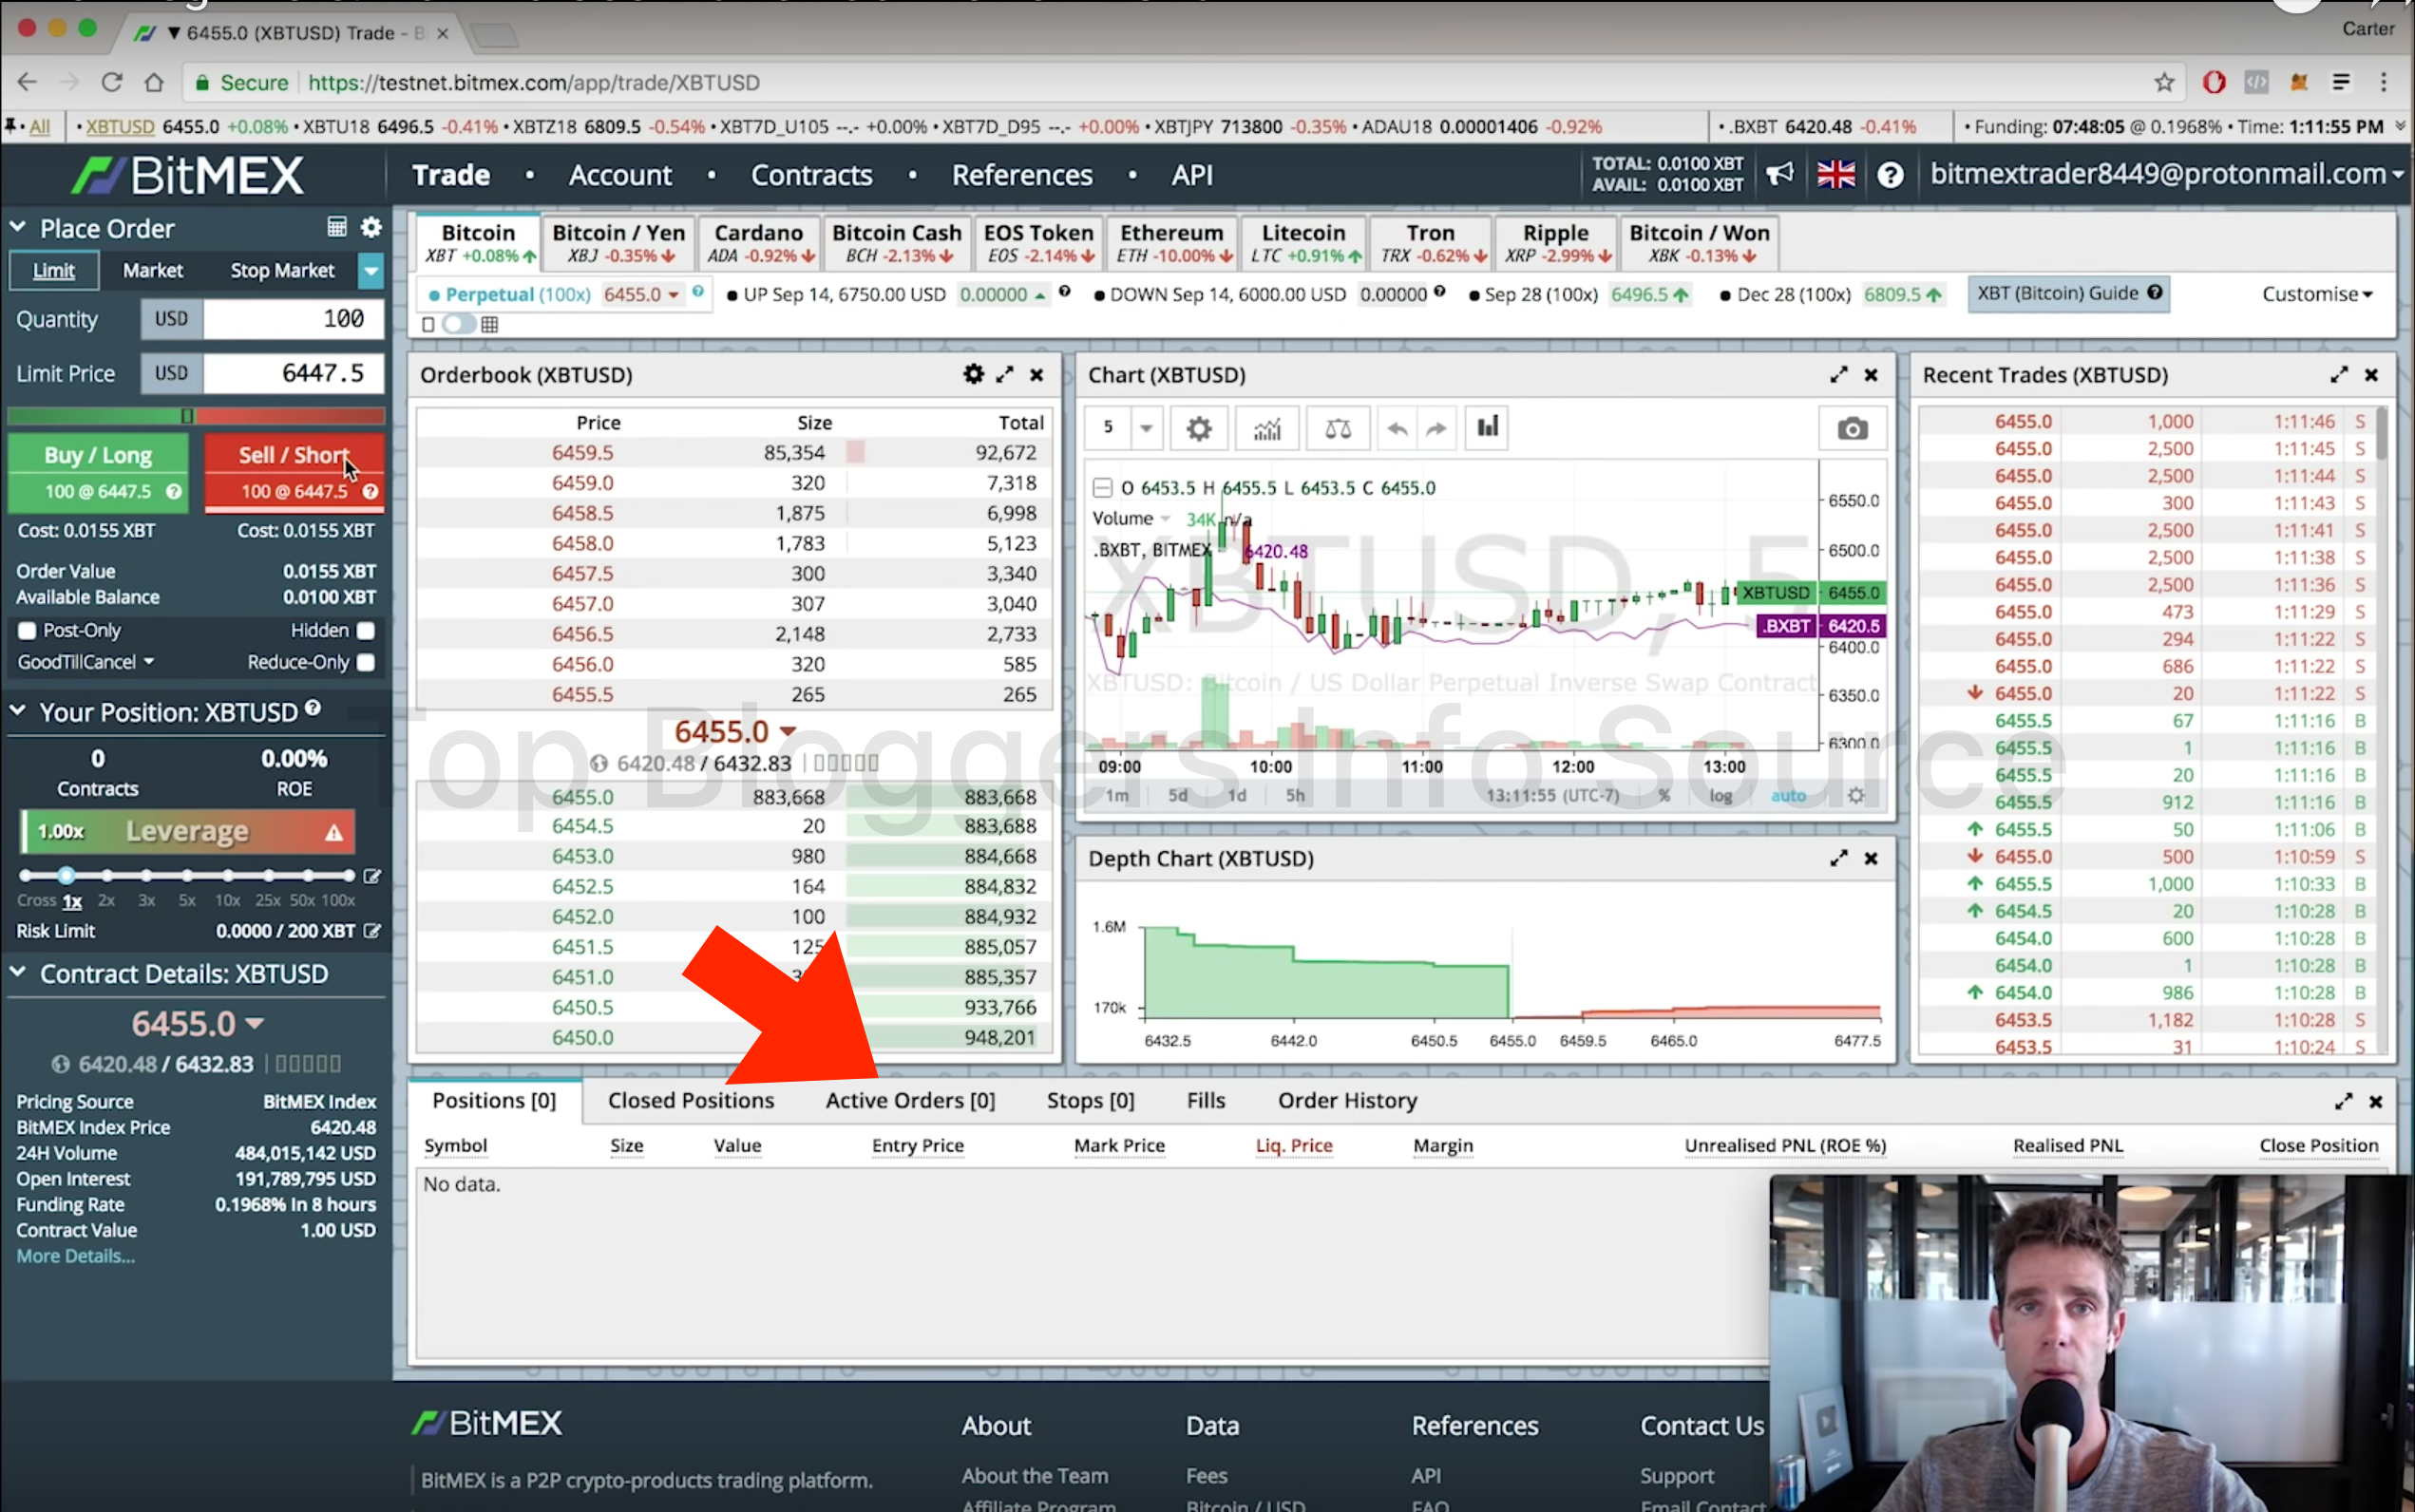The width and height of the screenshot is (2415, 1512).
Task: Check the Hidden order option
Action: click(366, 631)
